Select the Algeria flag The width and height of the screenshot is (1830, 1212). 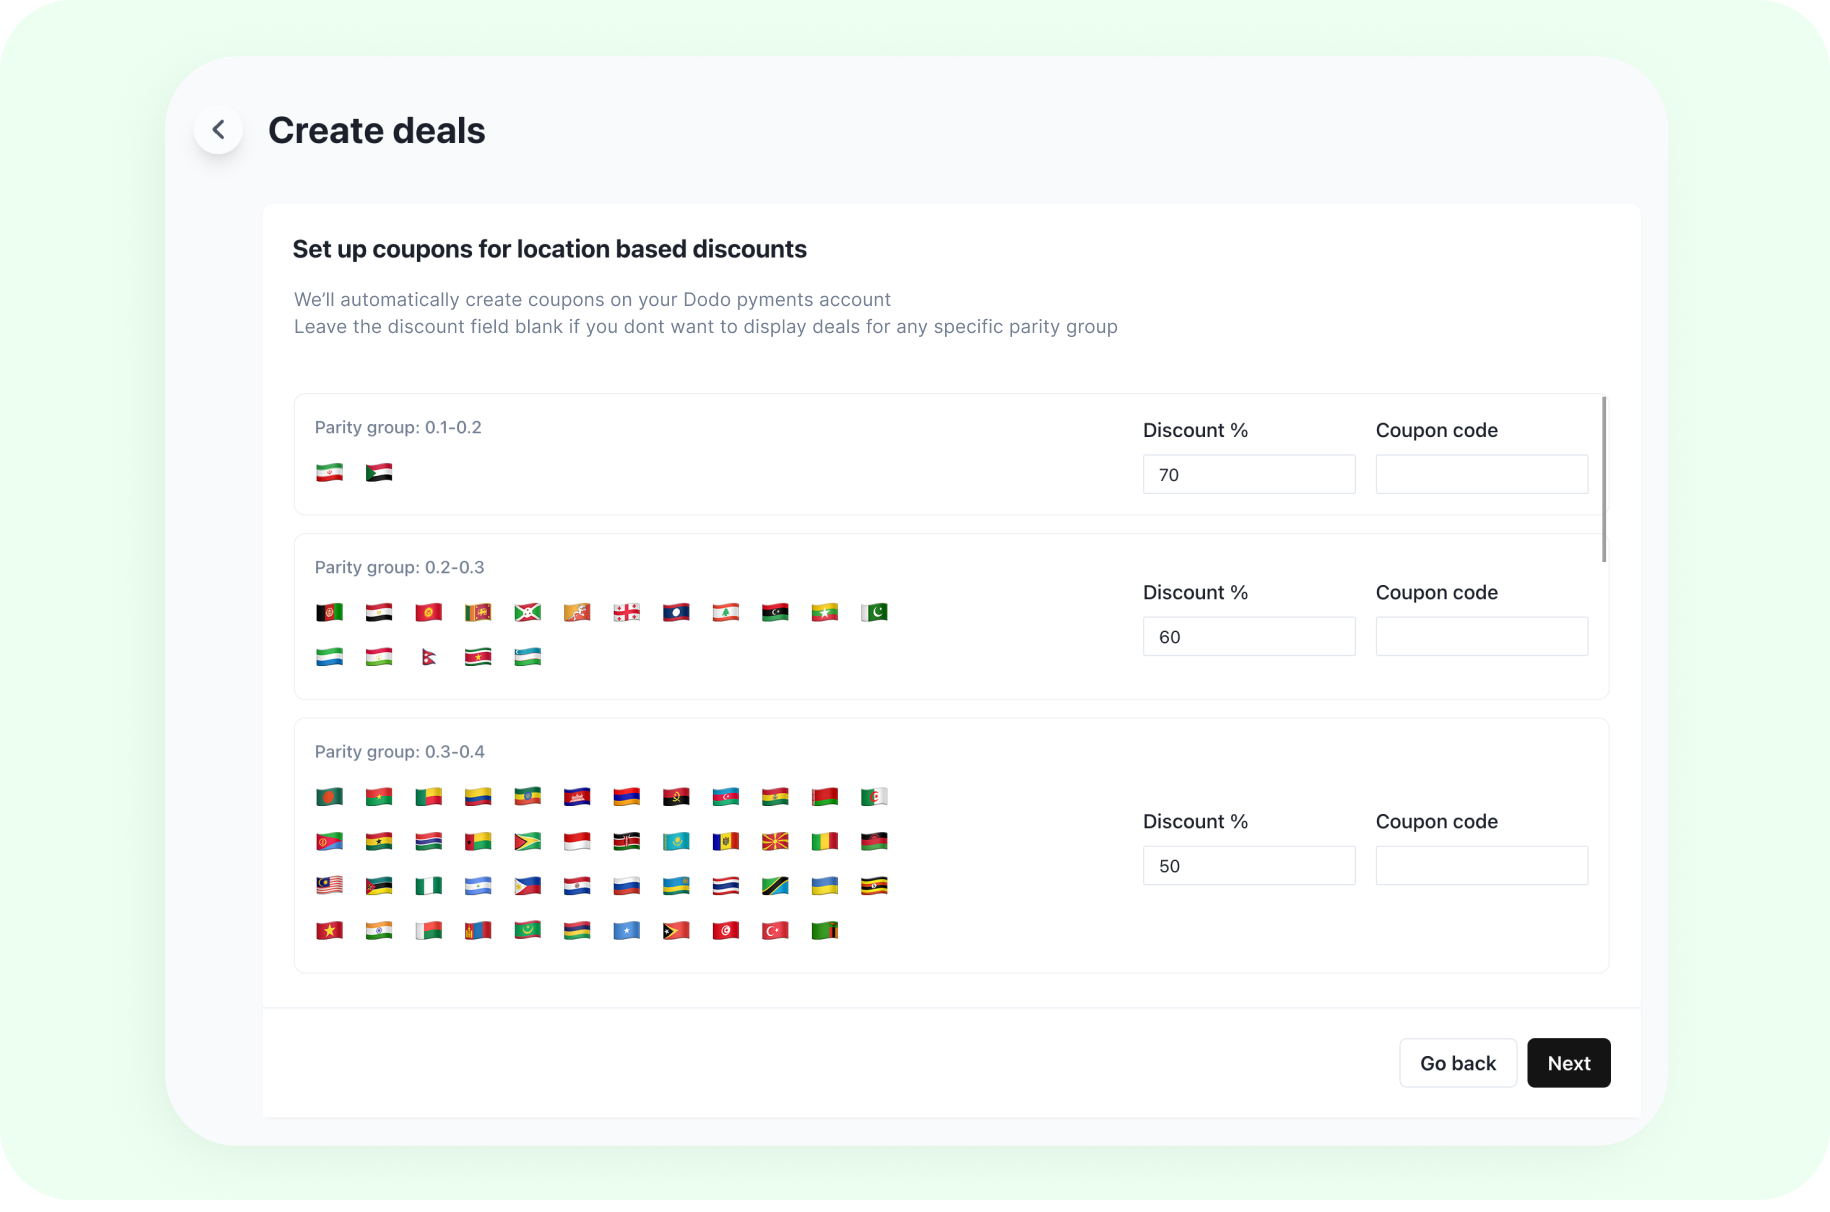coord(874,797)
